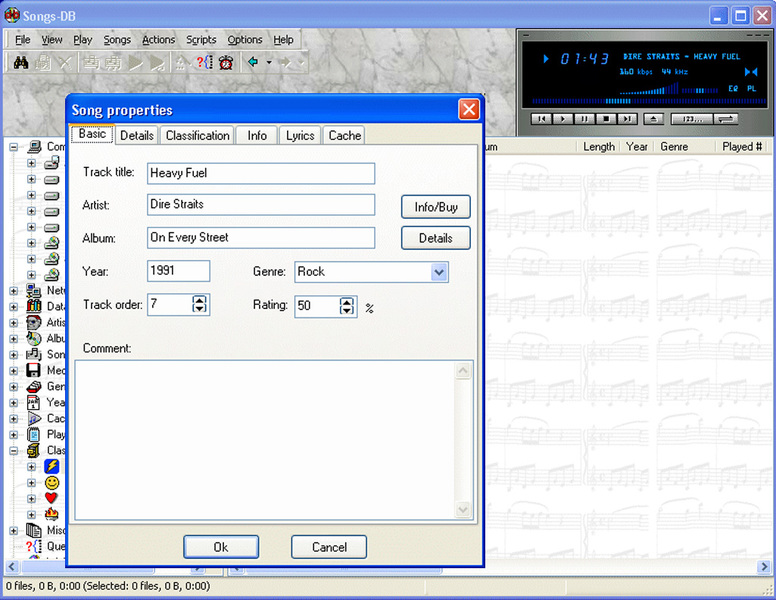This screenshot has height=600, width=776.
Task: Click the Songs music-notes tree icon
Action: point(34,354)
